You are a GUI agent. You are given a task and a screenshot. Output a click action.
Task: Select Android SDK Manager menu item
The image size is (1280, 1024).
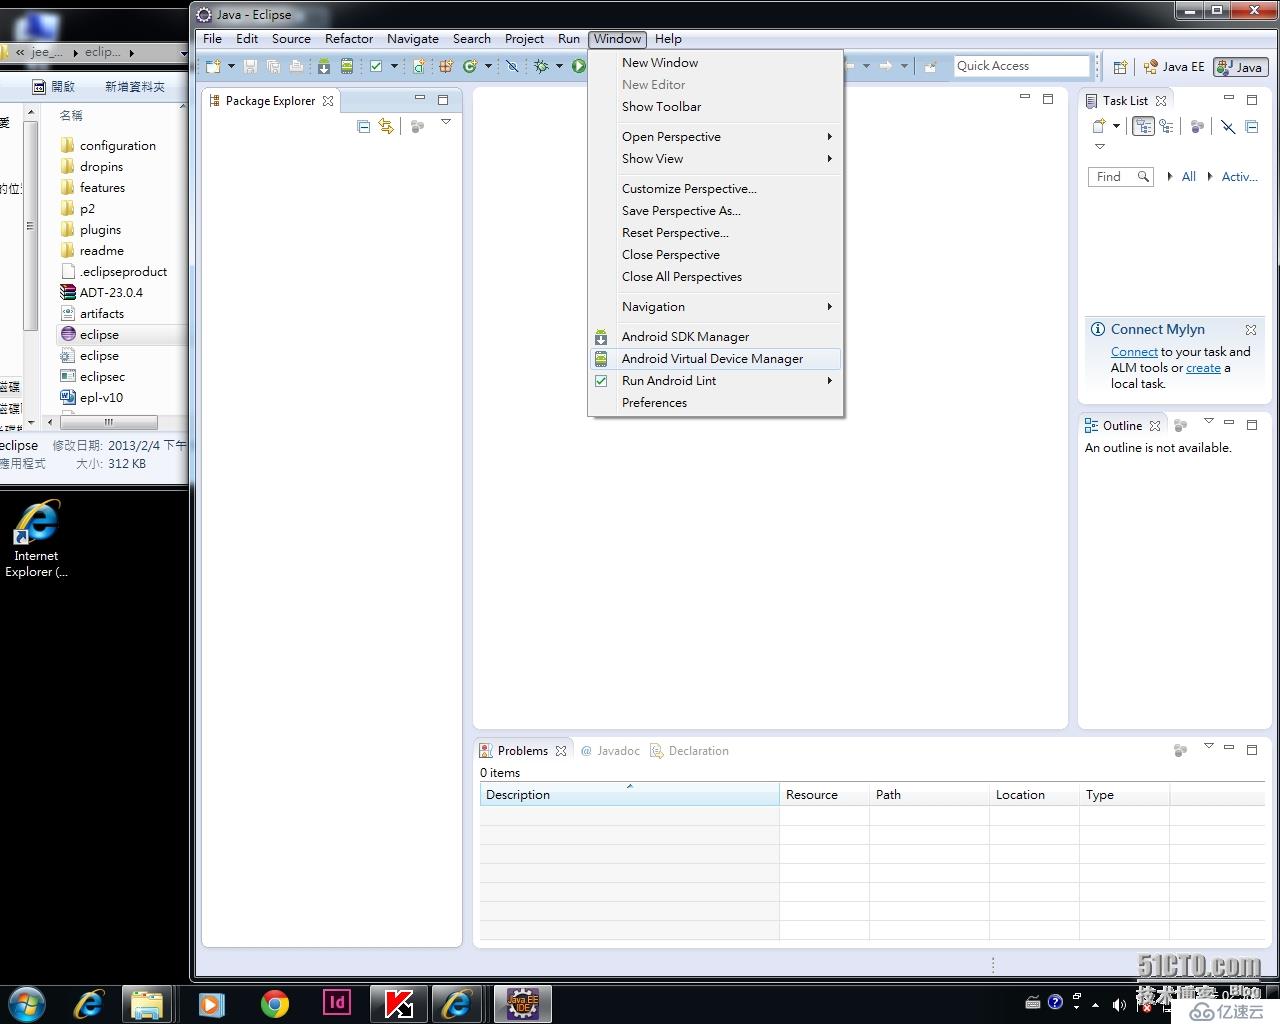[x=716, y=337]
